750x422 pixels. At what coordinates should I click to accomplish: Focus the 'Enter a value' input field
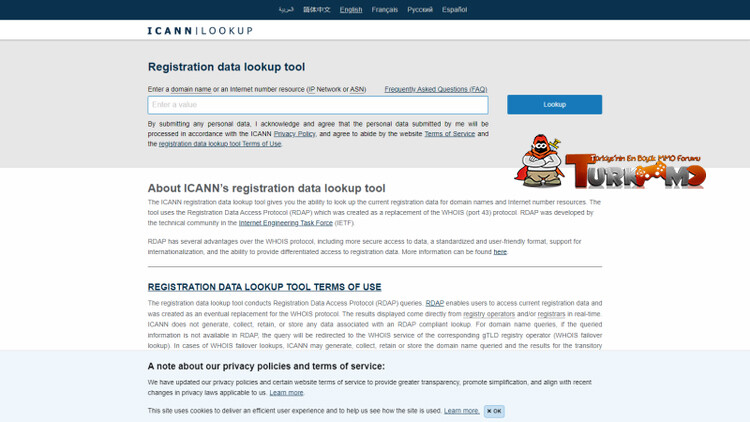pyautogui.click(x=318, y=105)
